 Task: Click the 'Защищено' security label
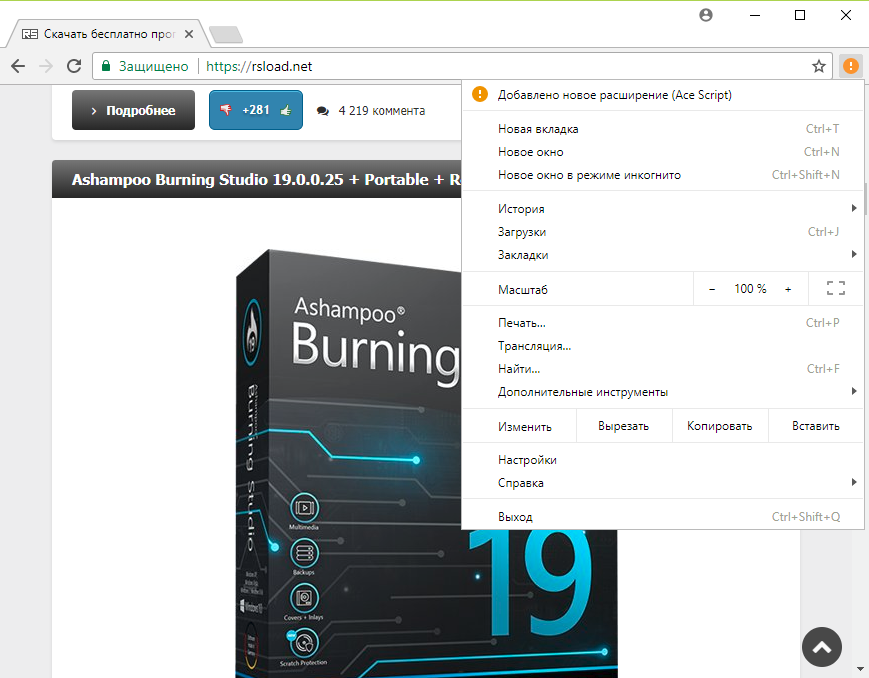(x=154, y=67)
